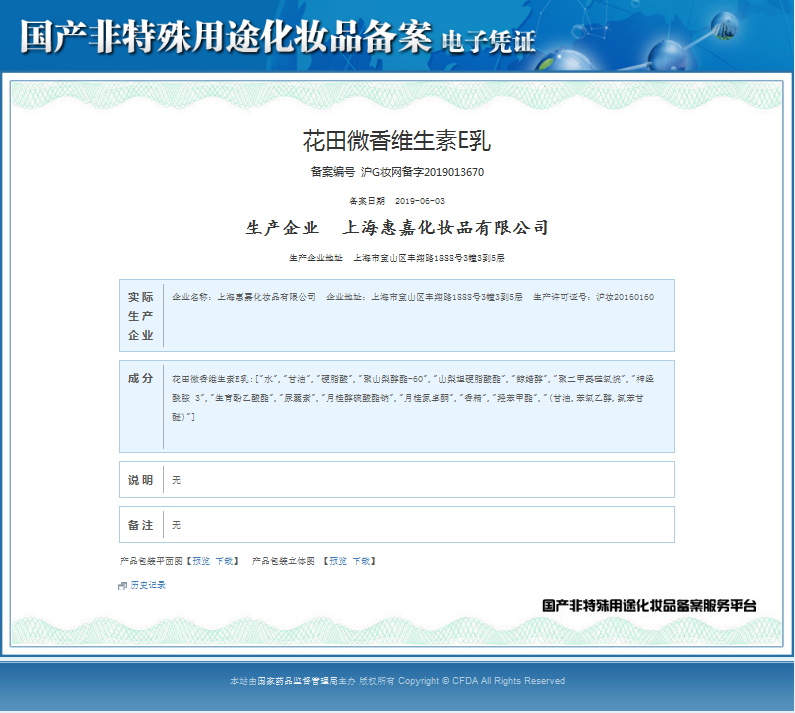This screenshot has width=795, height=713.
Task: Select the 生产企业地址 address line
Action: pyautogui.click(x=397, y=258)
